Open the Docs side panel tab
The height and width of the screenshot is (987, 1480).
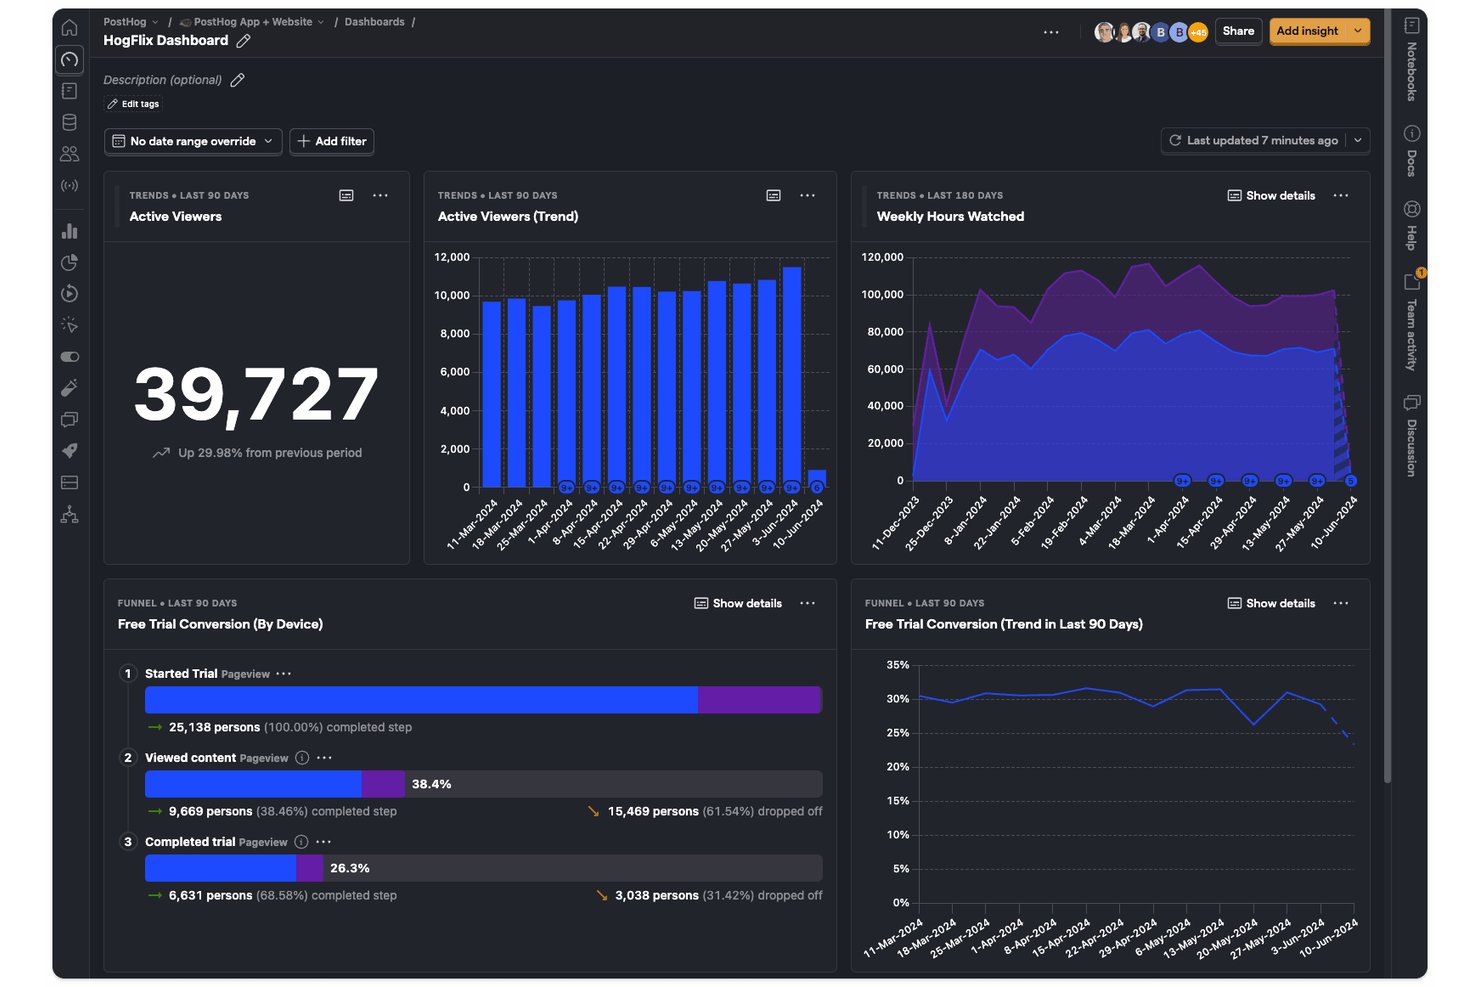(x=1412, y=151)
